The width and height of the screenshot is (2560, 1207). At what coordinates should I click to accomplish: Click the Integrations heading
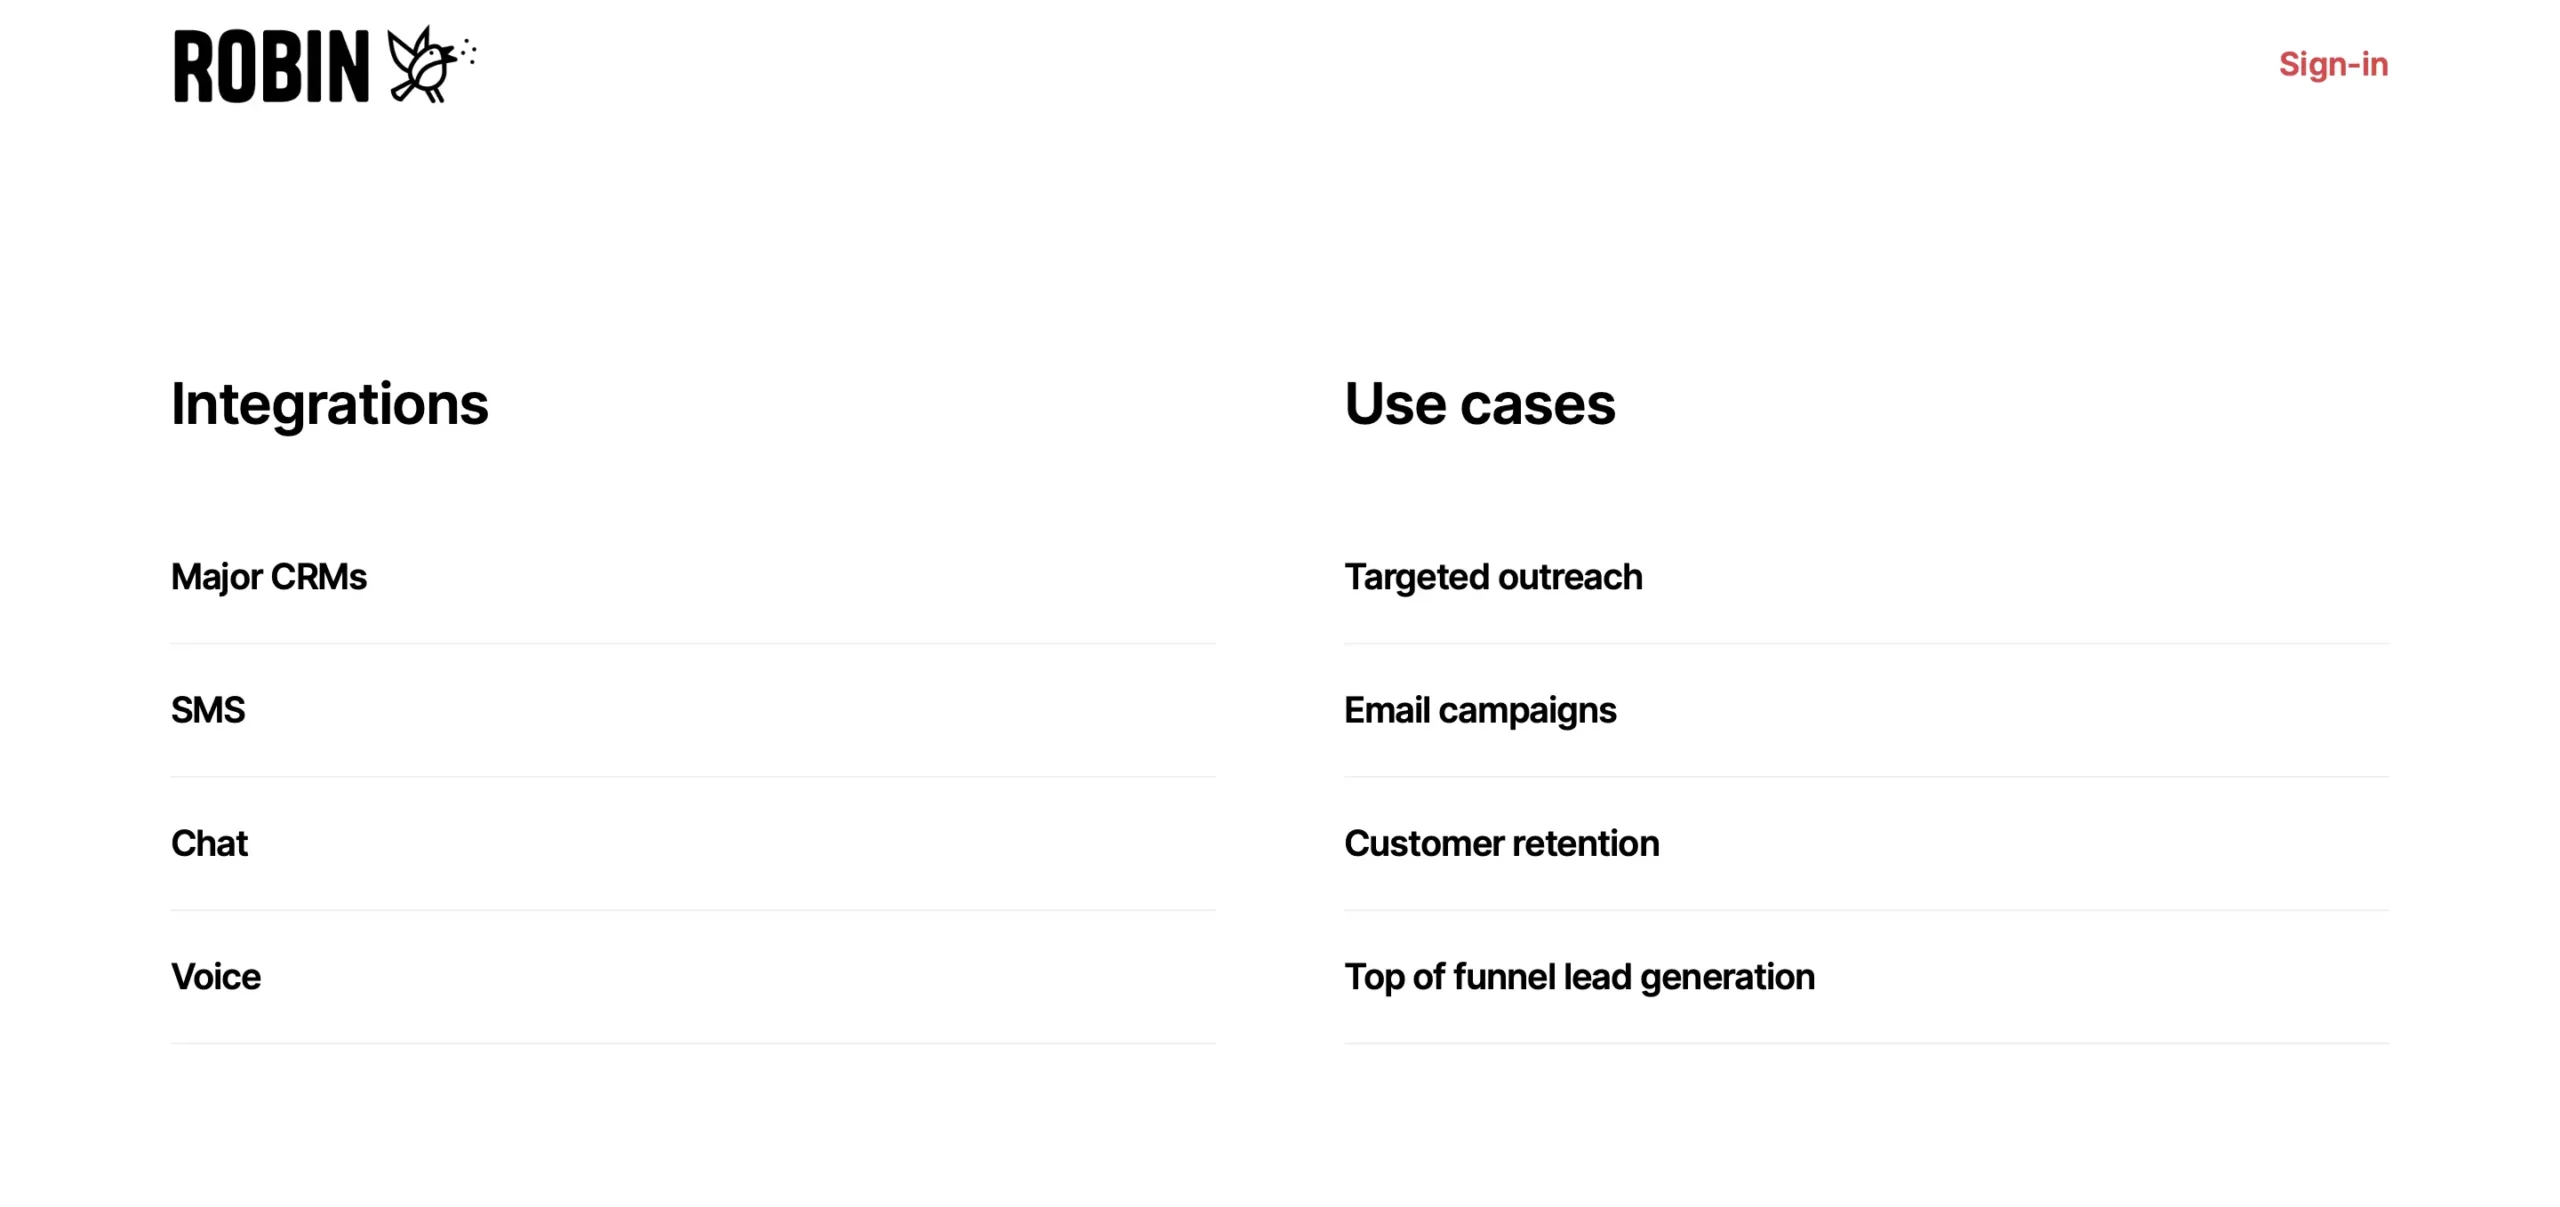[x=329, y=404]
